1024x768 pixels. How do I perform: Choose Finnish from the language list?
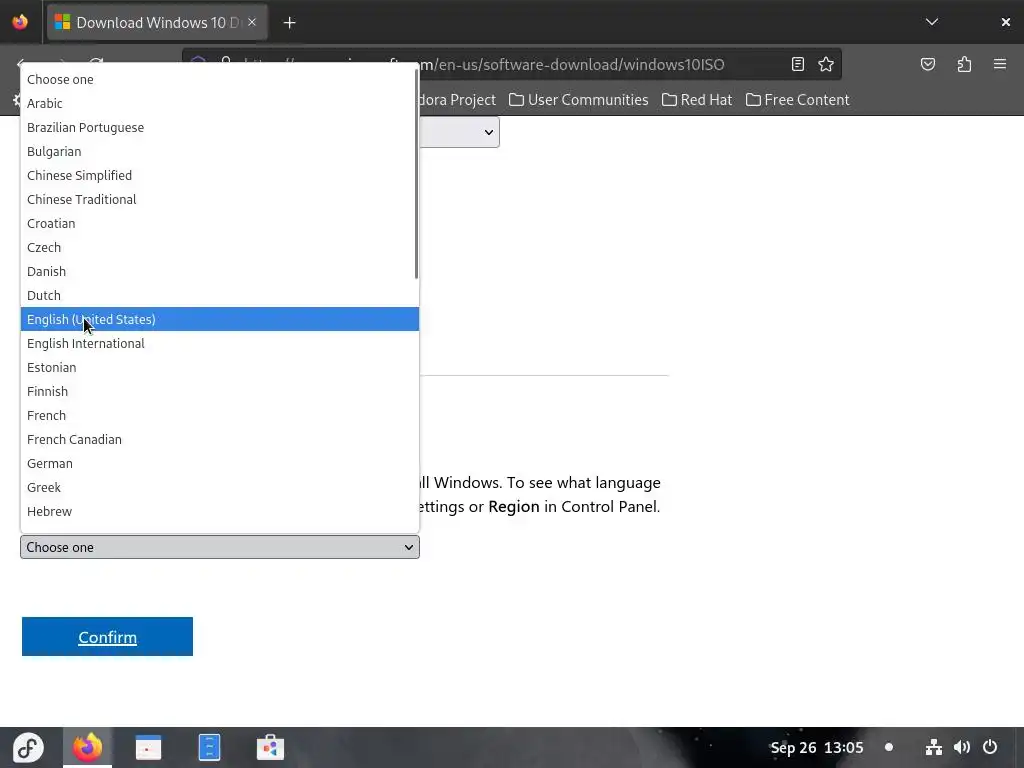coord(219,392)
